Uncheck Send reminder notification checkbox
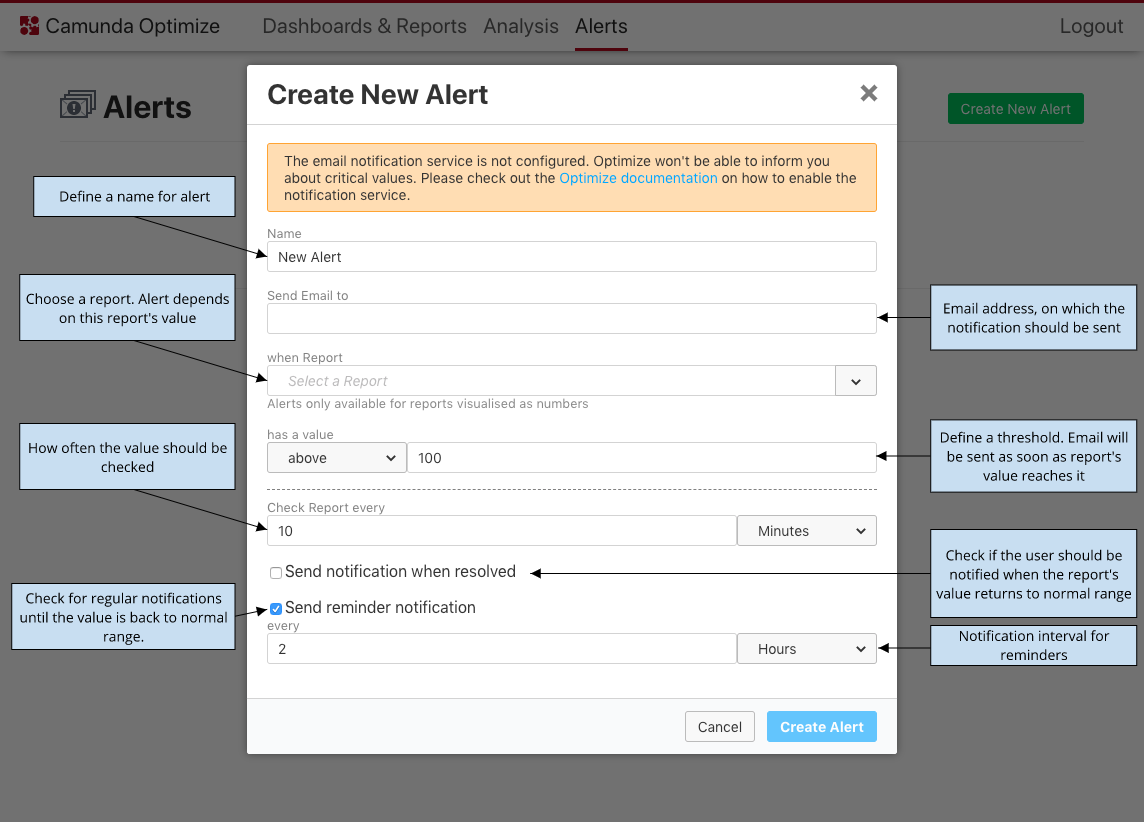This screenshot has height=822, width=1144. [276, 608]
